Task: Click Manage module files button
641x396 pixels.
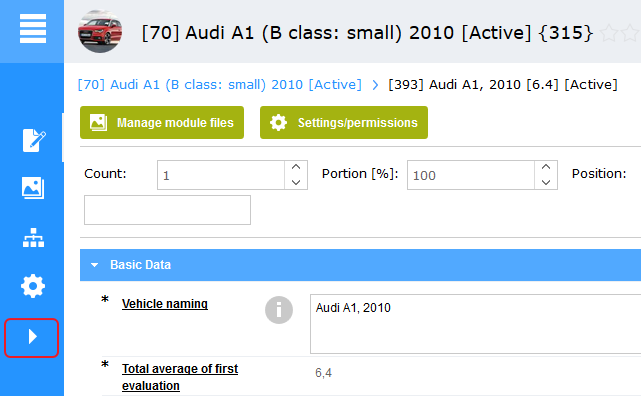Action: coord(162,123)
